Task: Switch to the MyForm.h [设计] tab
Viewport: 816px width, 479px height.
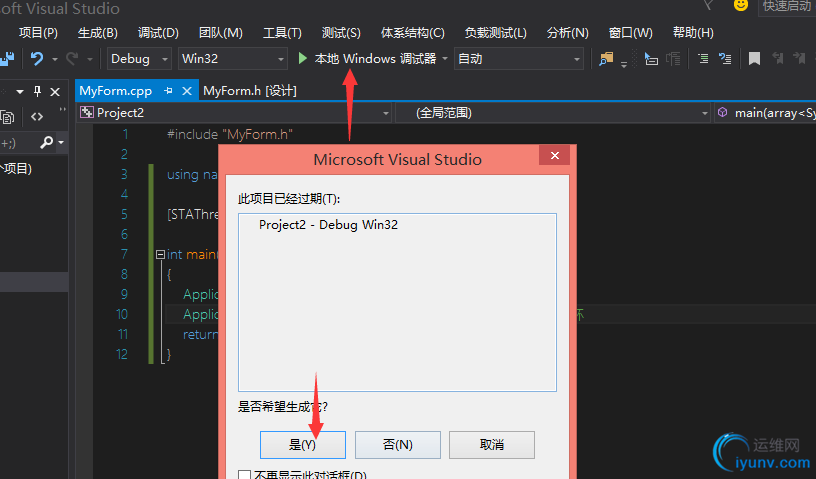Action: click(250, 91)
